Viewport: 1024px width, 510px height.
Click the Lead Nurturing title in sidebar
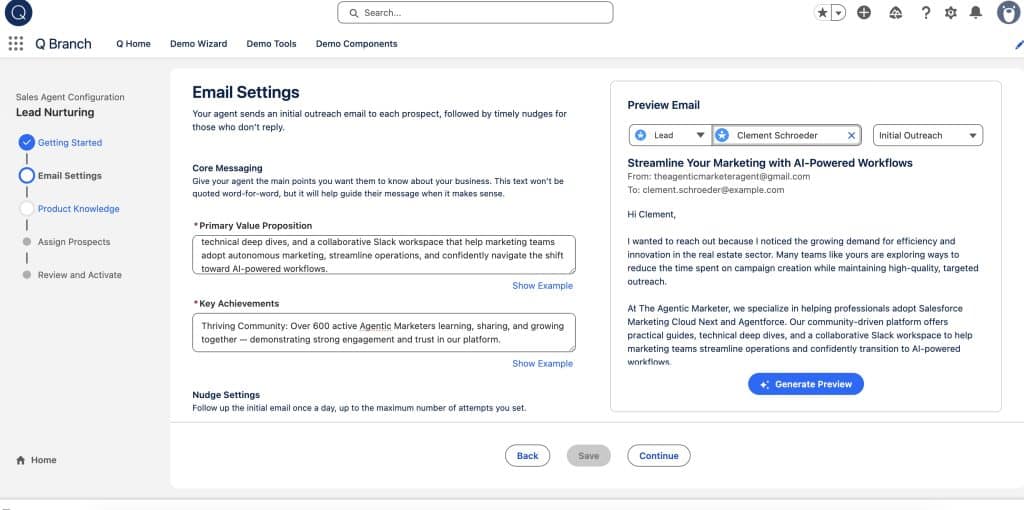point(55,112)
